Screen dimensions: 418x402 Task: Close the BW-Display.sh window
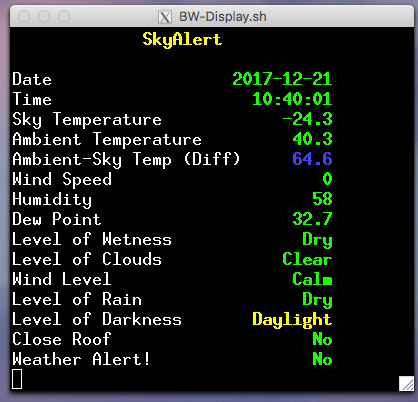(x=24, y=16)
